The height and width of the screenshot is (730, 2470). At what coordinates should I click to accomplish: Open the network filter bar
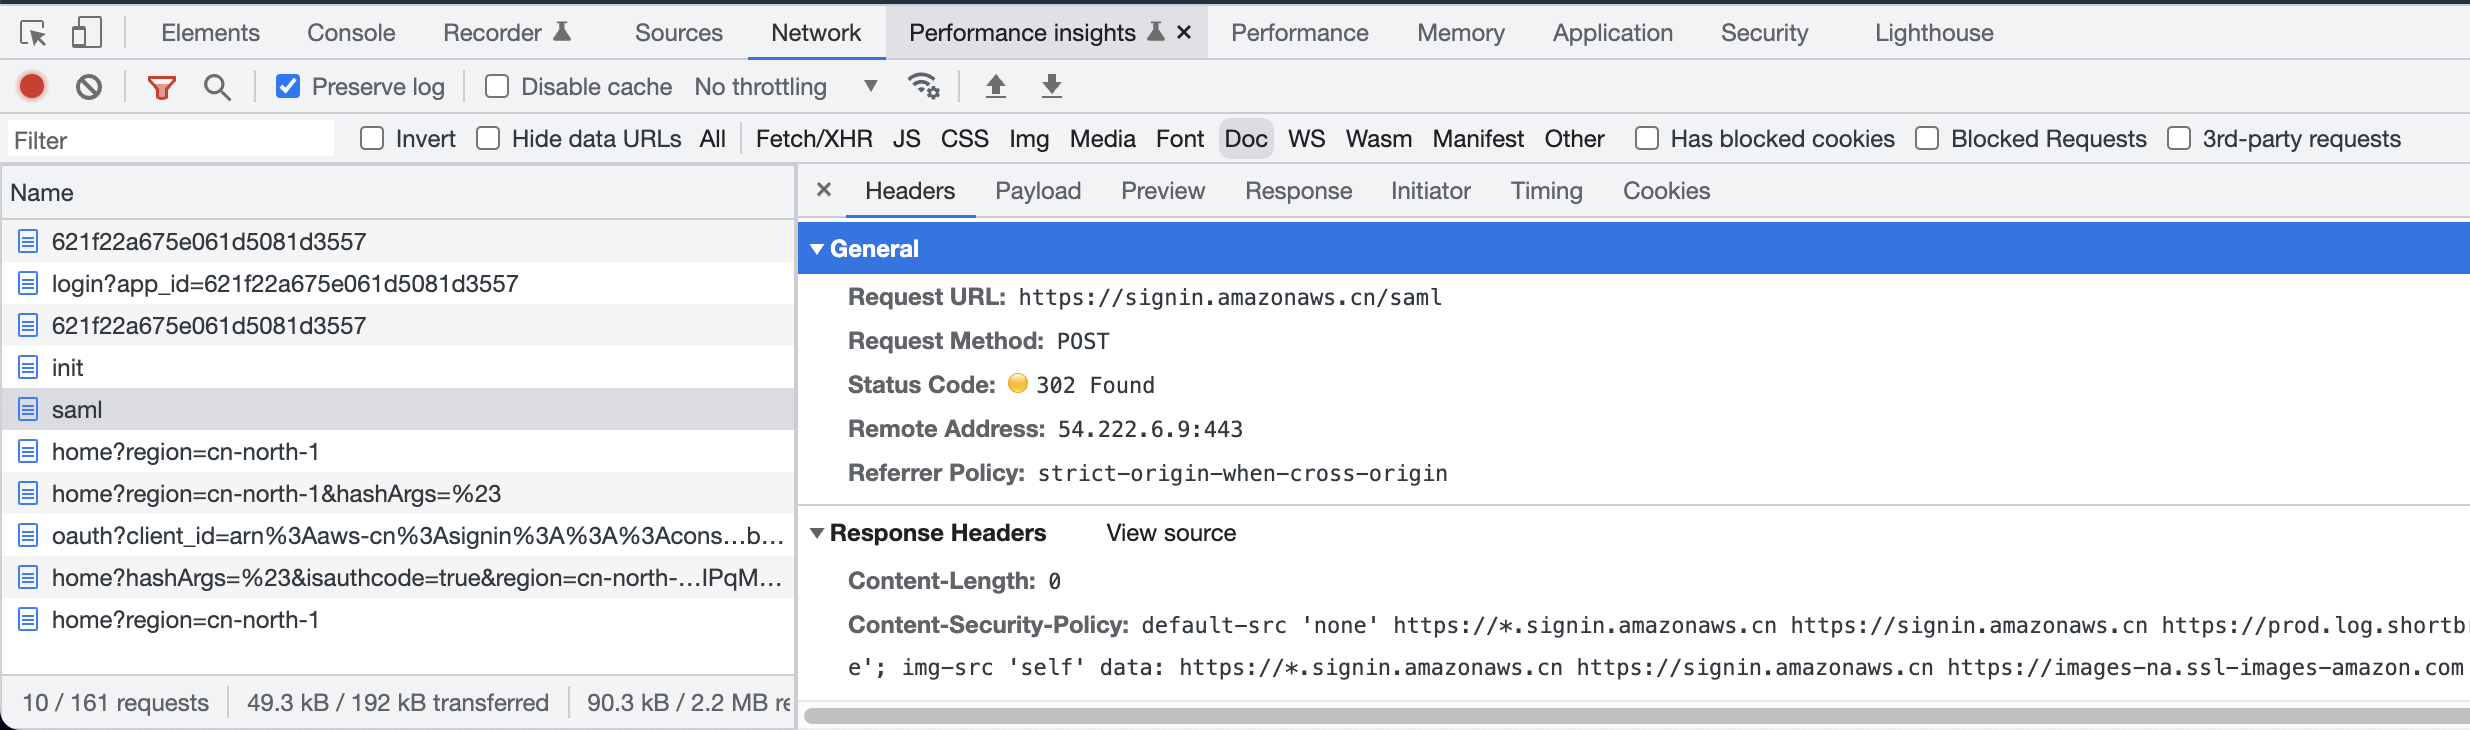[x=160, y=86]
